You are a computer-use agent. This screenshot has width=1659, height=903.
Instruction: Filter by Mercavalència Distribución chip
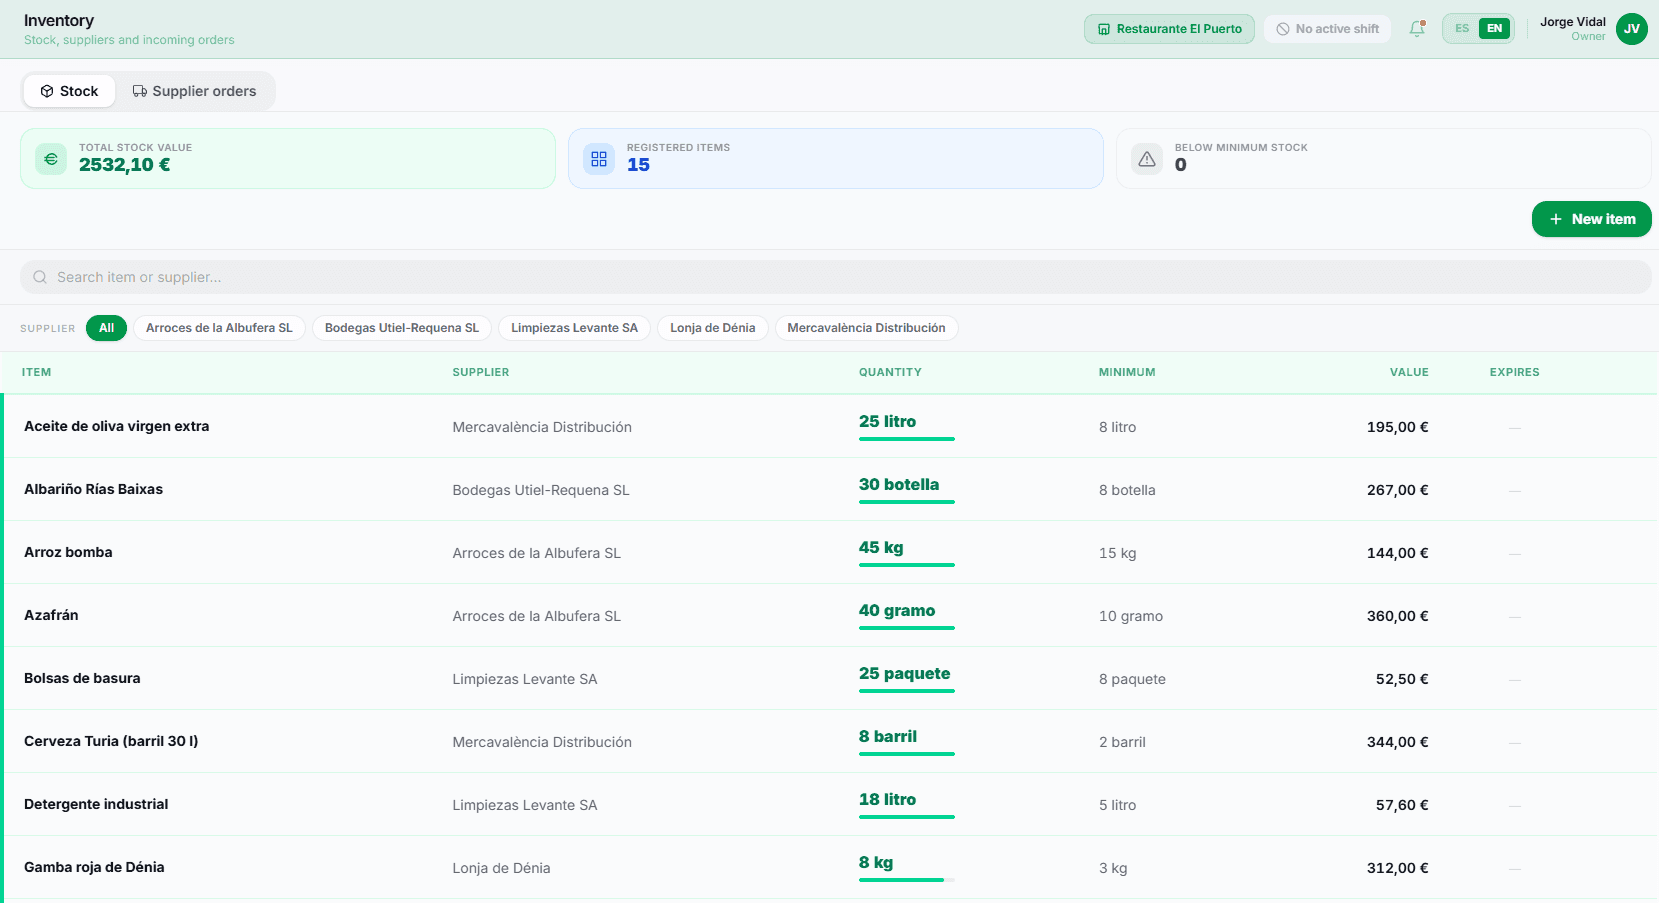866,328
